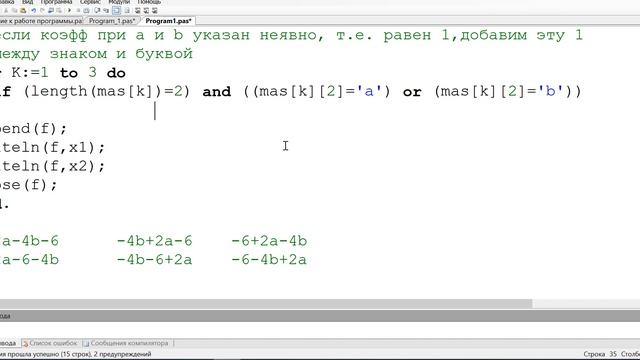Click the empty line with the text cursor
This screenshot has width=640, height=360.
point(320,111)
